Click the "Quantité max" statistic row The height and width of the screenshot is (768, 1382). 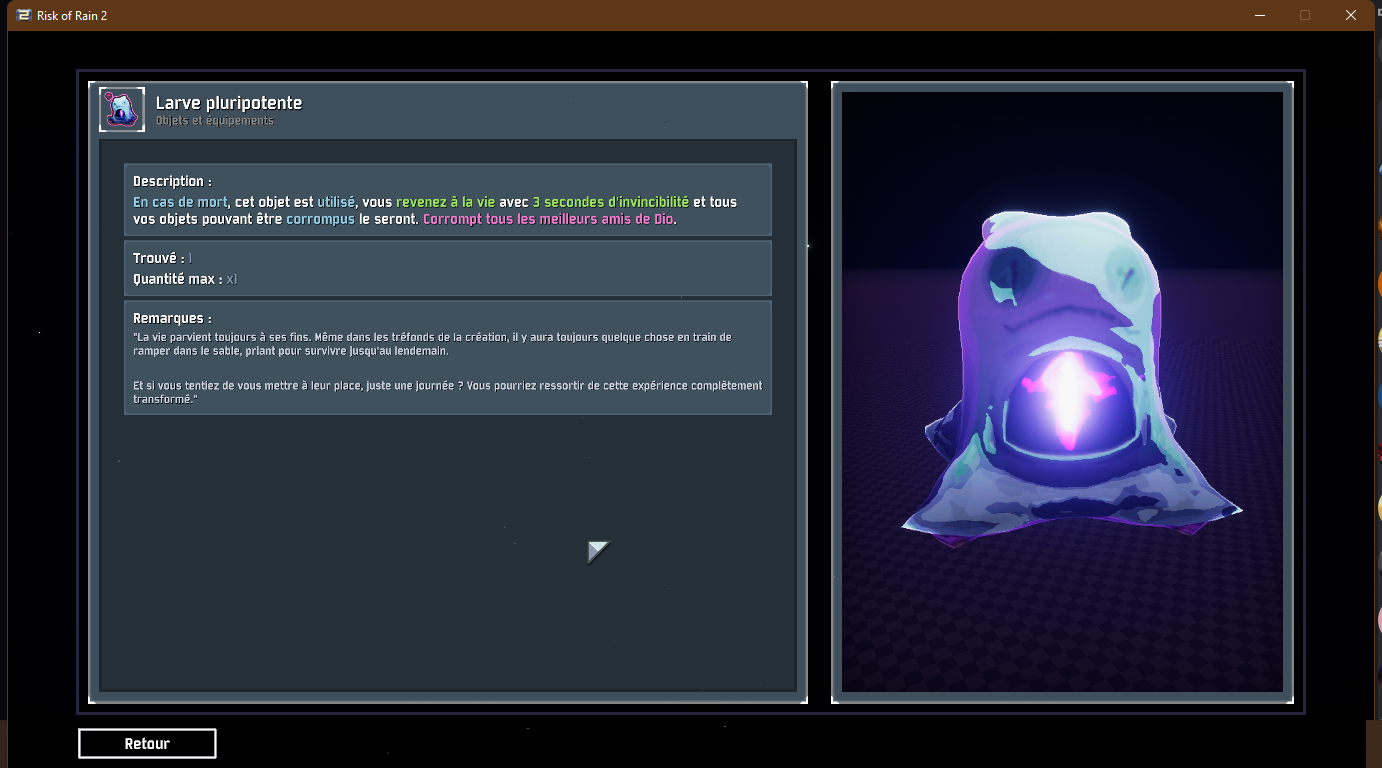tap(184, 279)
